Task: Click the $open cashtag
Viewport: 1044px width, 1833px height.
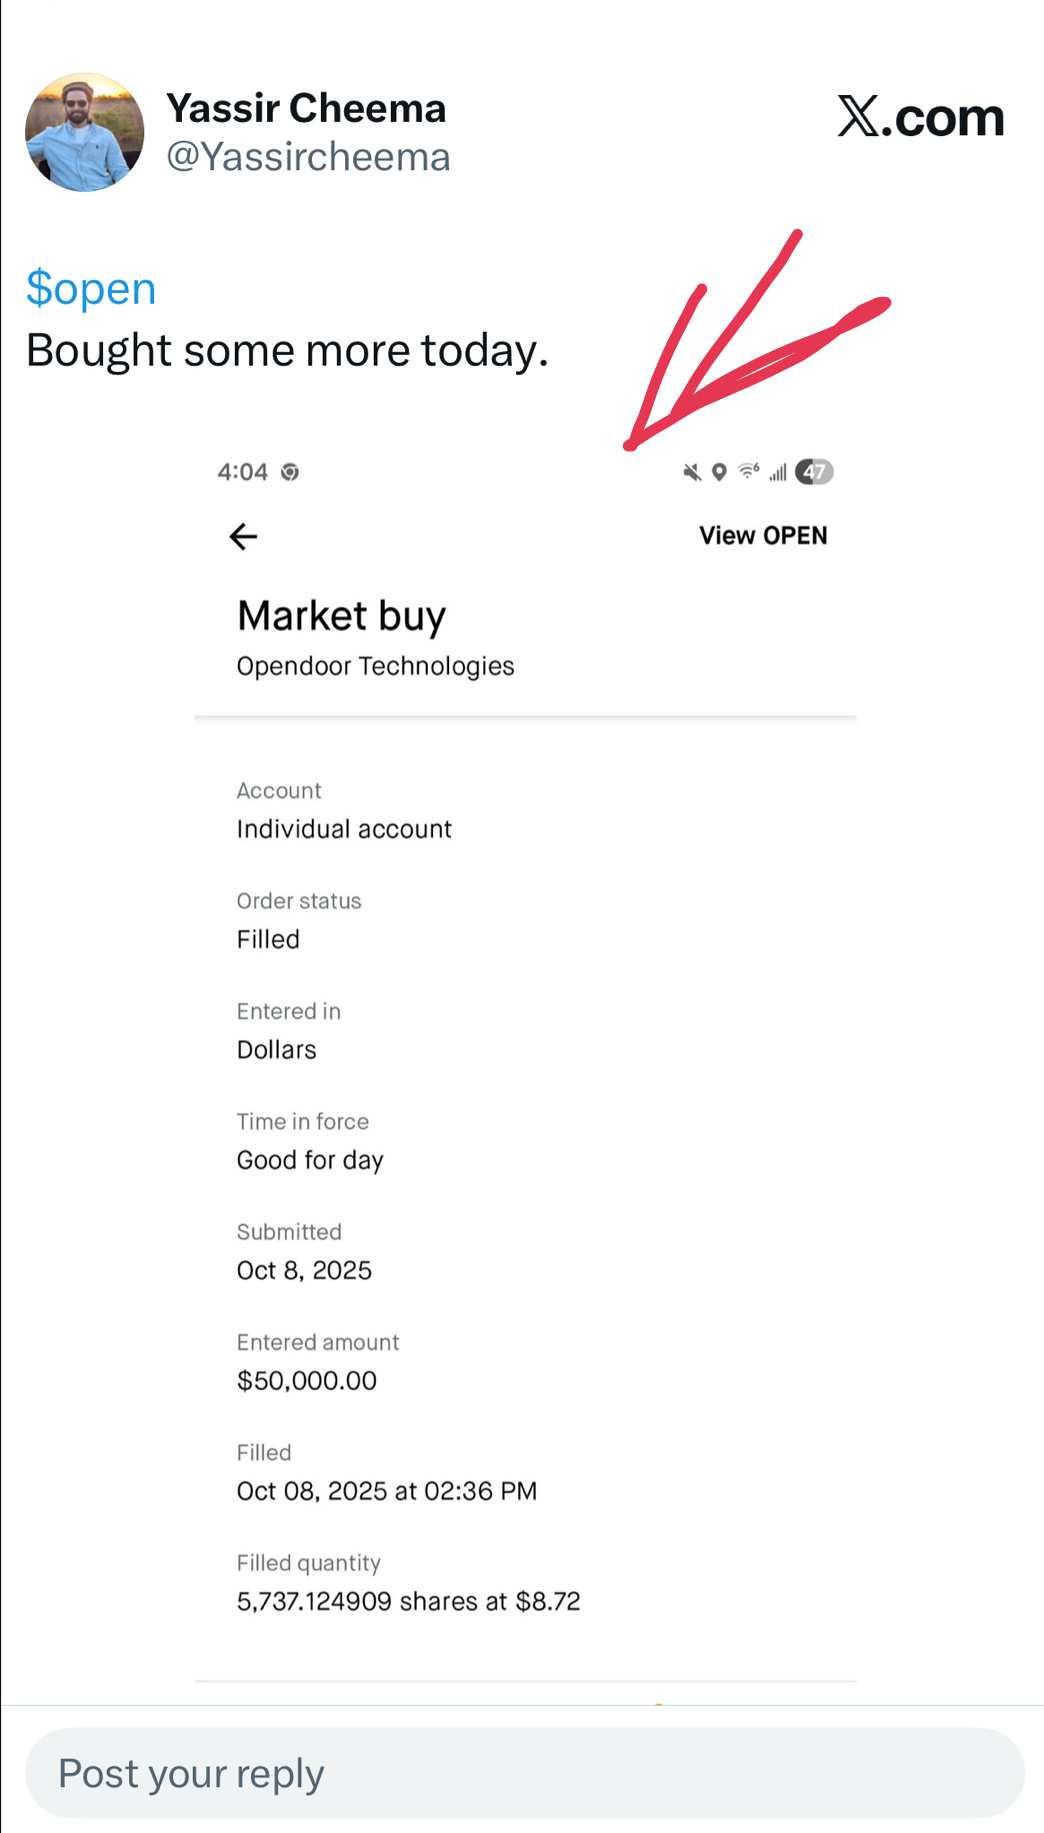Action: click(91, 289)
